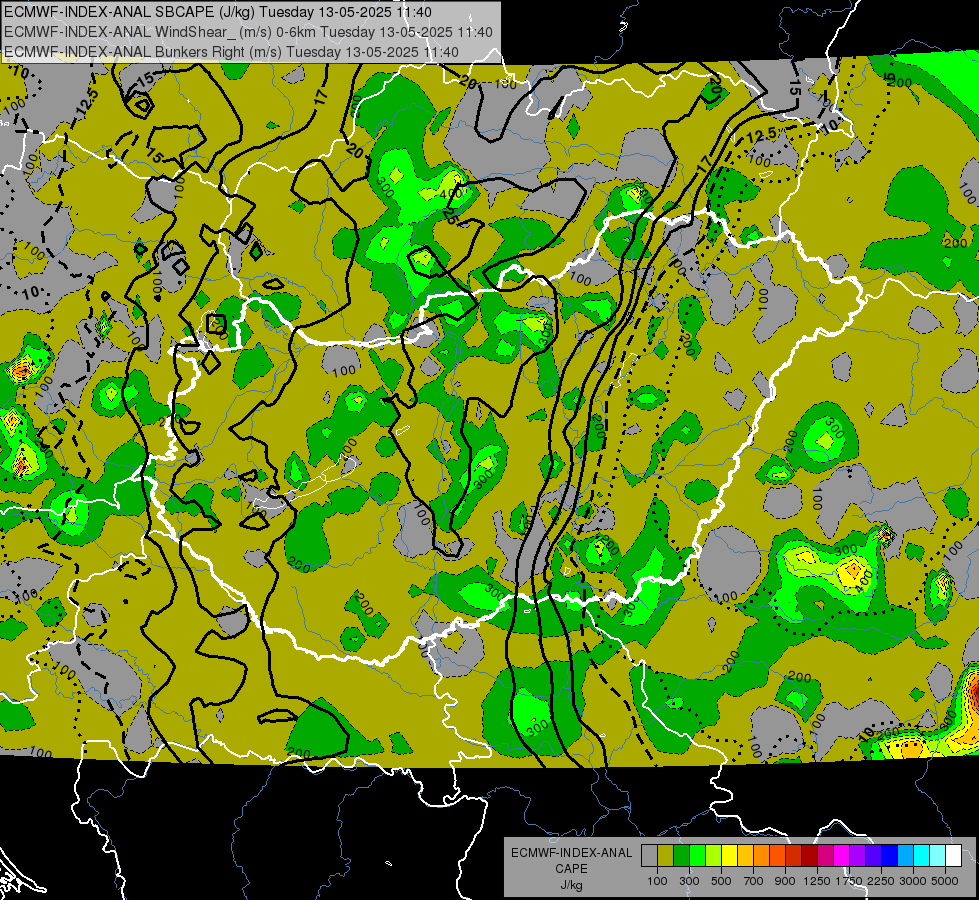This screenshot has height=900, width=979.
Task: Click the orange swatch right of 700
Action: point(761,856)
